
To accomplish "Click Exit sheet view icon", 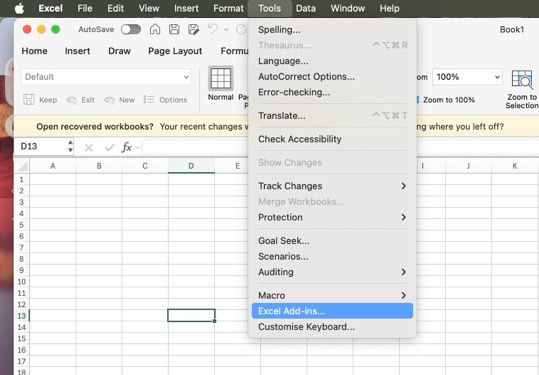I will click(x=72, y=100).
